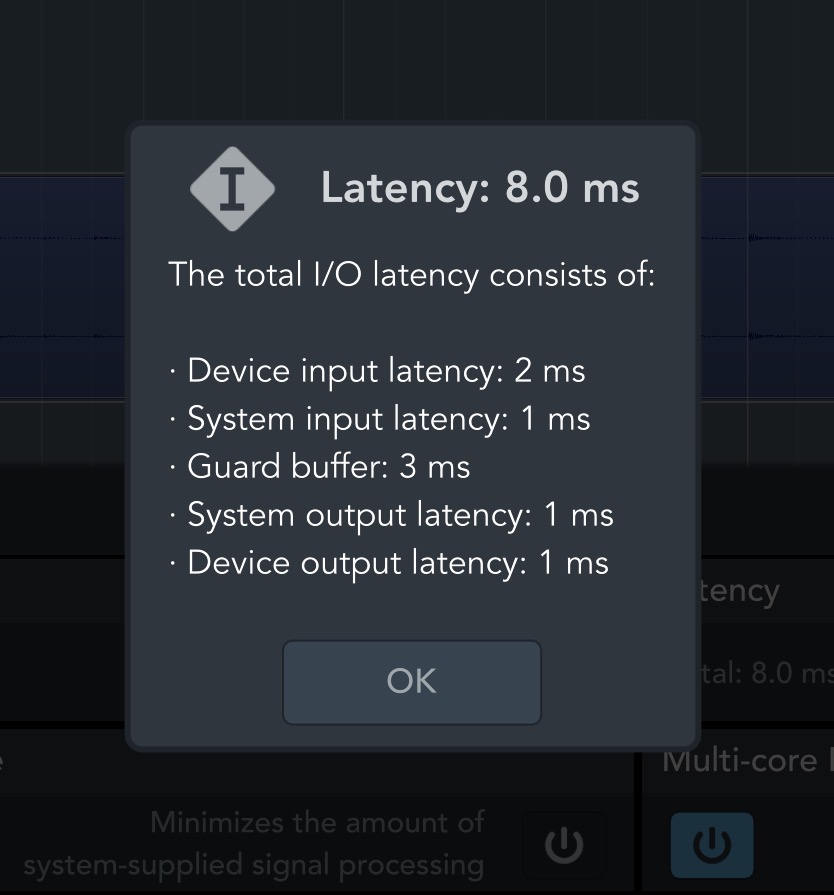
Task: Click the "Device output latency: 1 ms" line
Action: point(397,563)
